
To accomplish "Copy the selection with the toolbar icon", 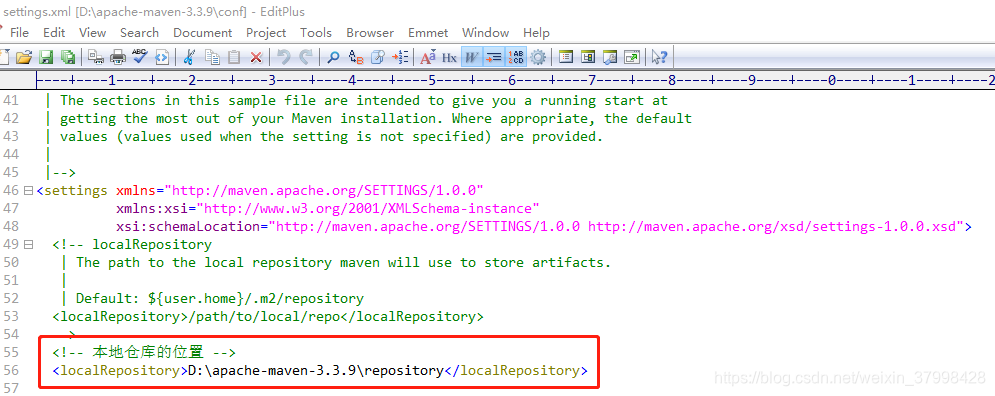I will [x=213, y=57].
